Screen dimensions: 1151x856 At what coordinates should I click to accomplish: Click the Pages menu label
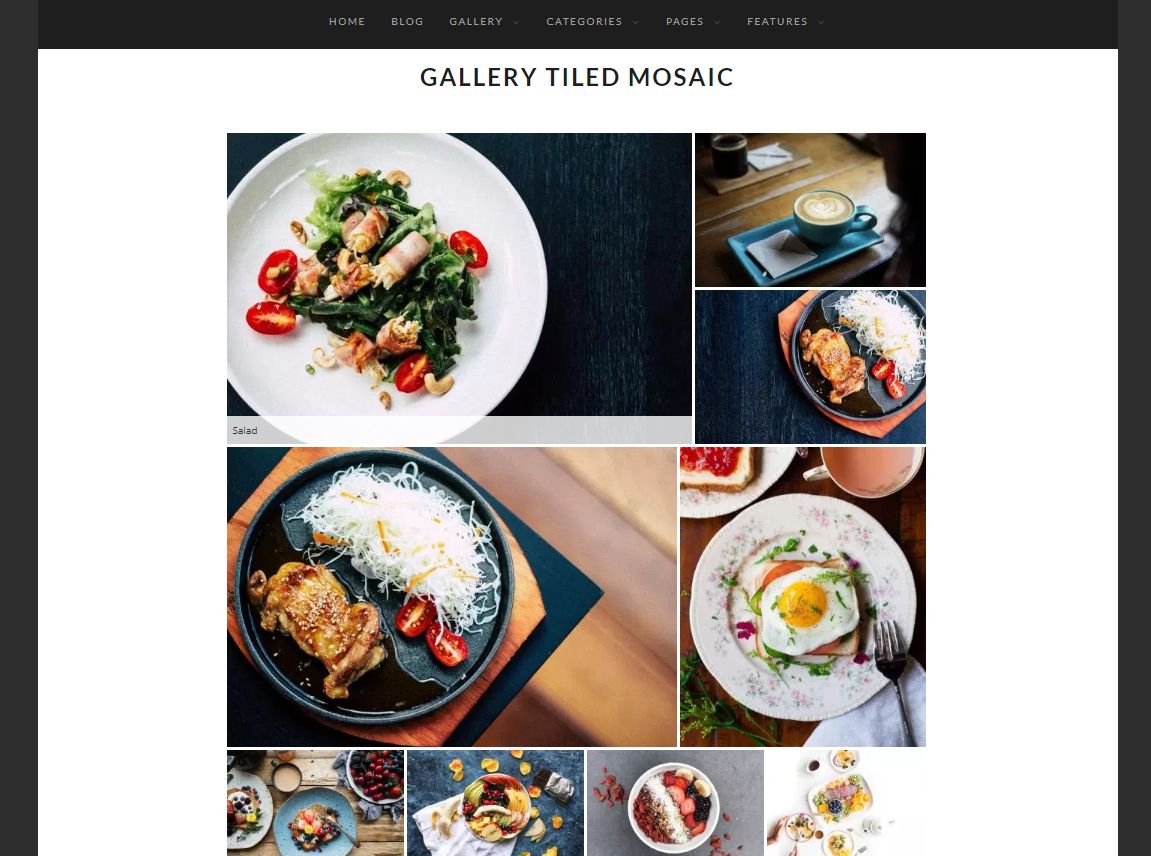[x=684, y=21]
